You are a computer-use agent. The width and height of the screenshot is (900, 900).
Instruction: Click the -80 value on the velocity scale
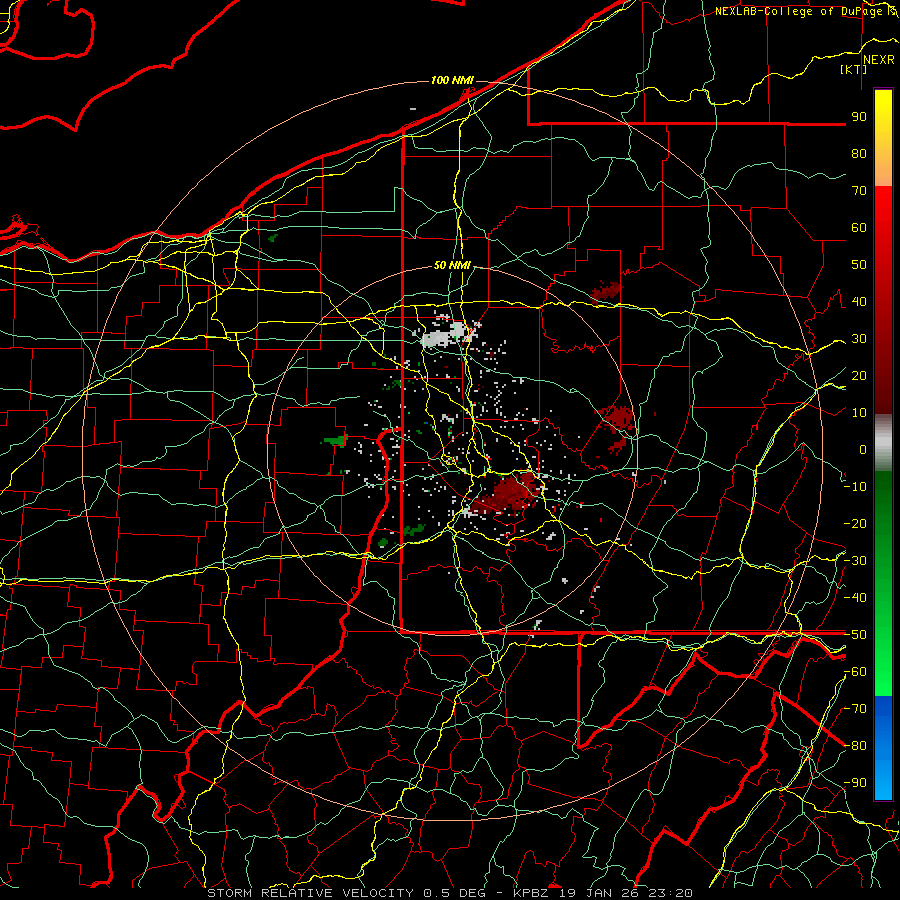coord(855,746)
